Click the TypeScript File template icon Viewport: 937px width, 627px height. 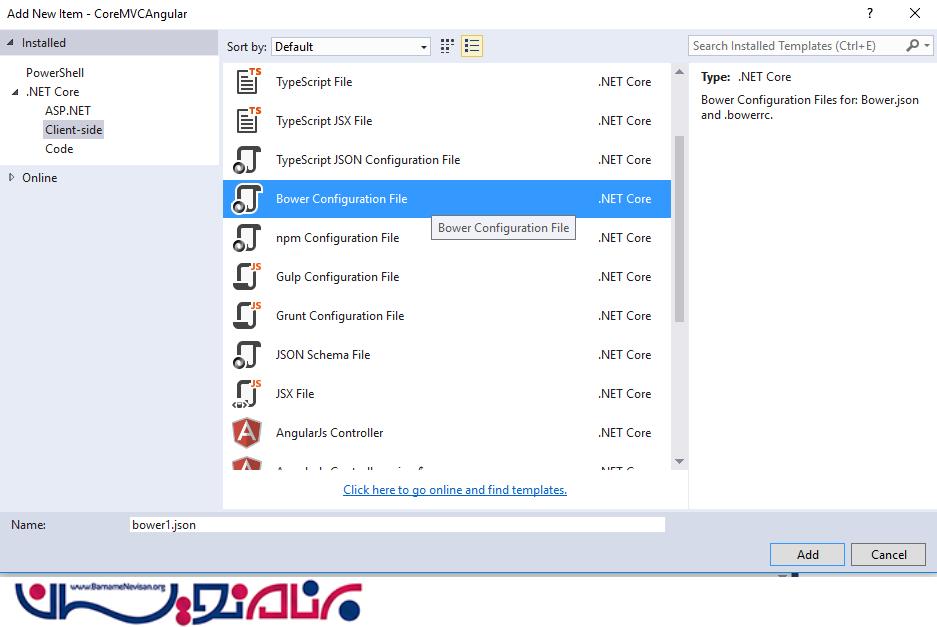coord(247,82)
